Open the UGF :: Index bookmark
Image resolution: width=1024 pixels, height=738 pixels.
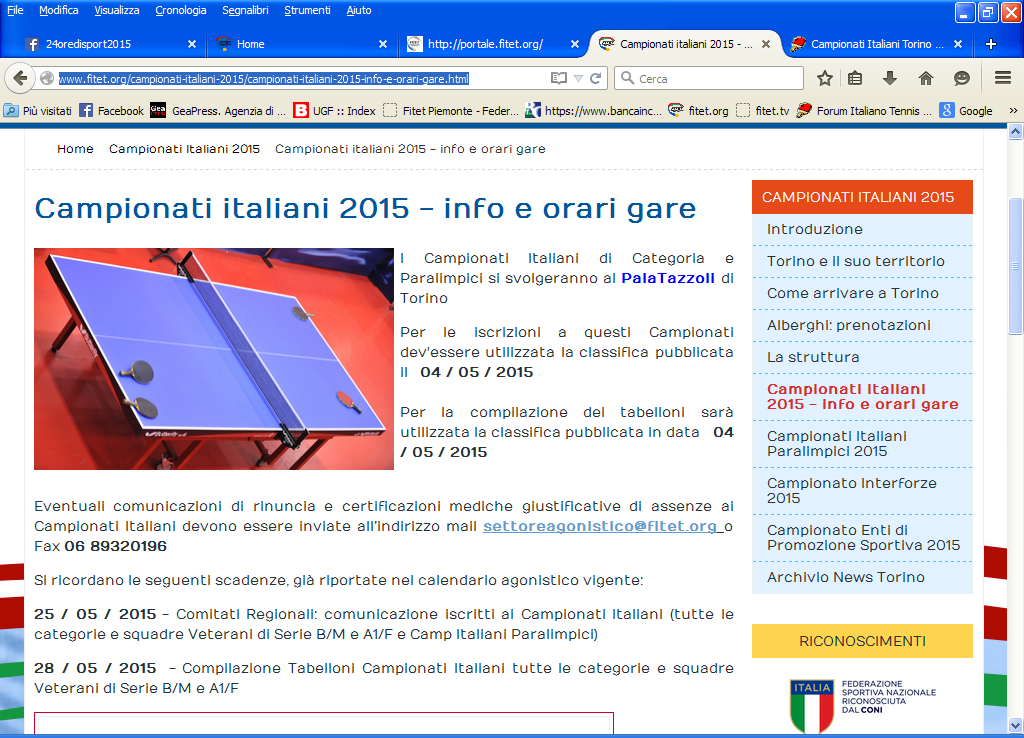coord(334,111)
